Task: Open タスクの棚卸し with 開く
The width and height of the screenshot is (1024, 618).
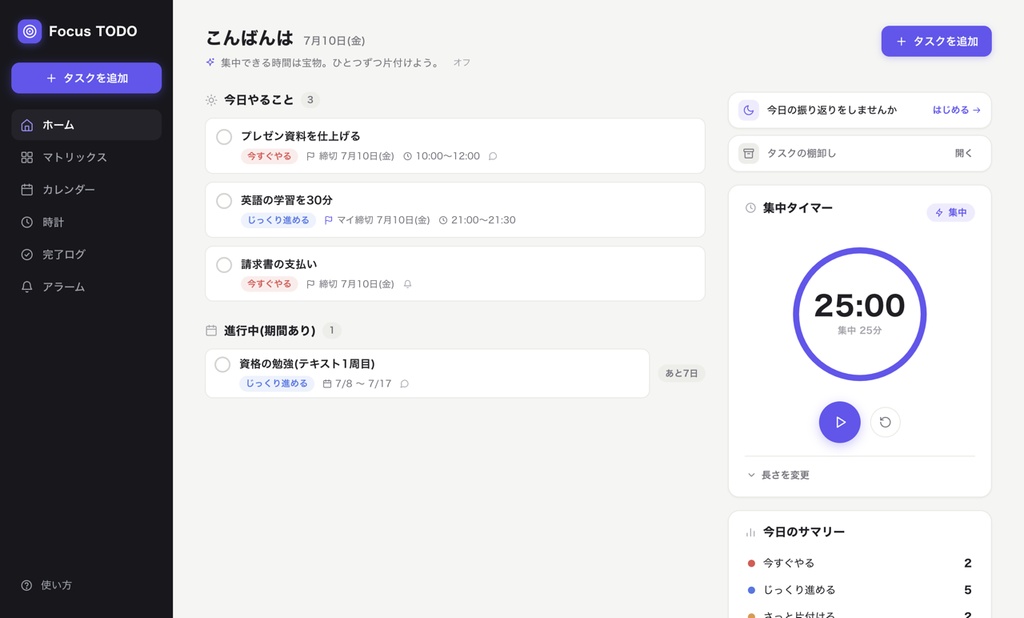Action: tap(963, 154)
